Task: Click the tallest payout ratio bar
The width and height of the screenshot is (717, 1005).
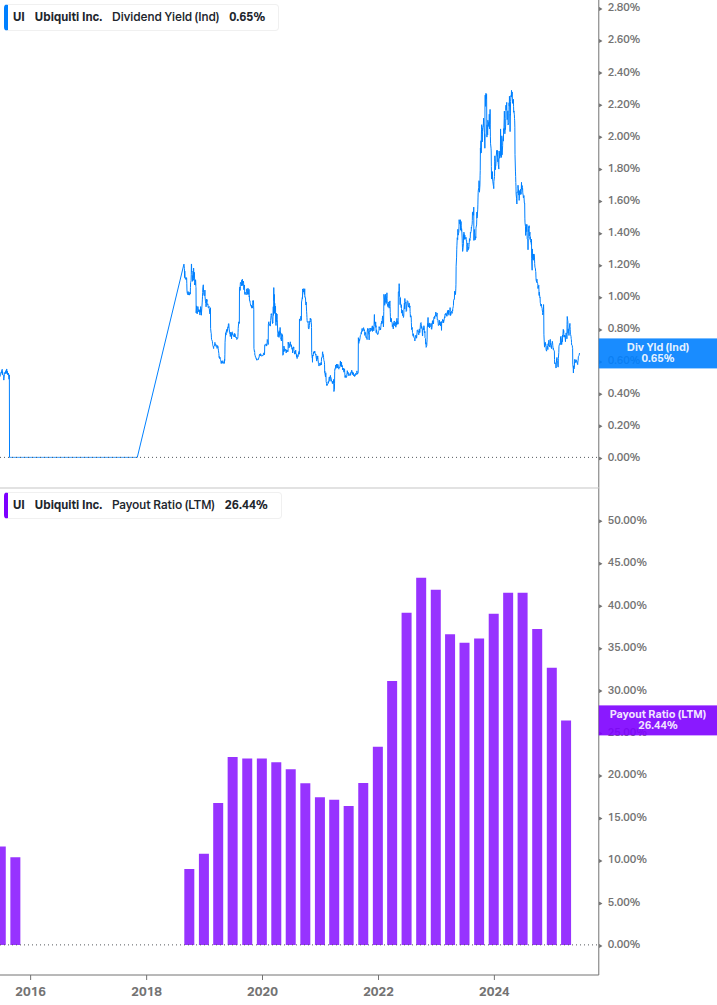Action: coord(421,761)
